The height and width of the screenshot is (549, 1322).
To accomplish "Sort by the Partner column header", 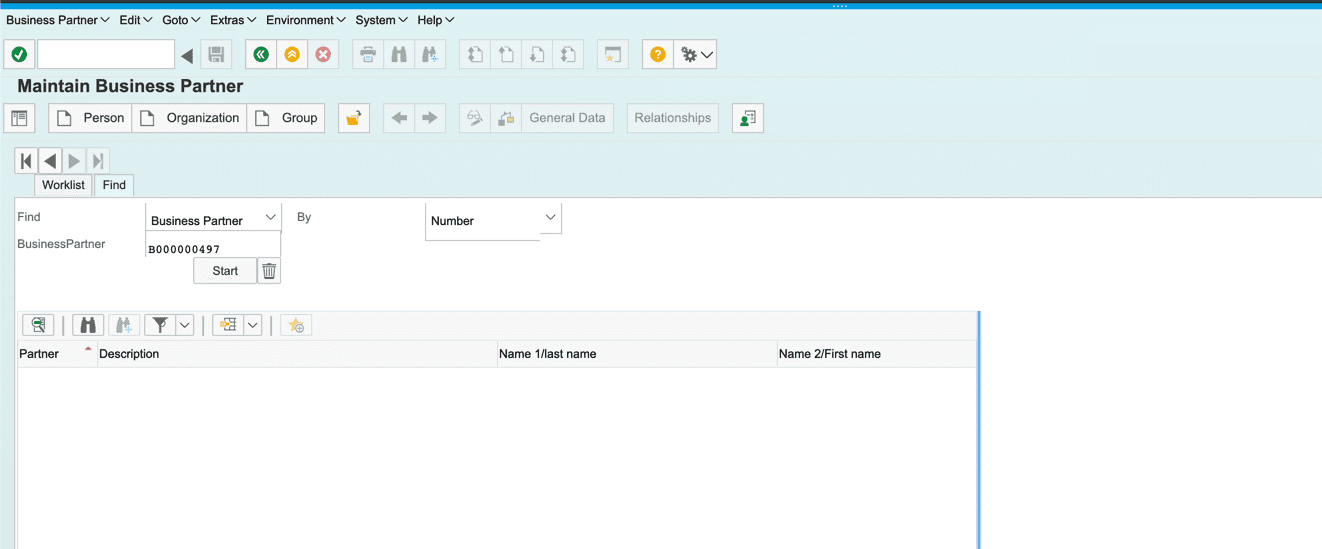I will coord(57,354).
